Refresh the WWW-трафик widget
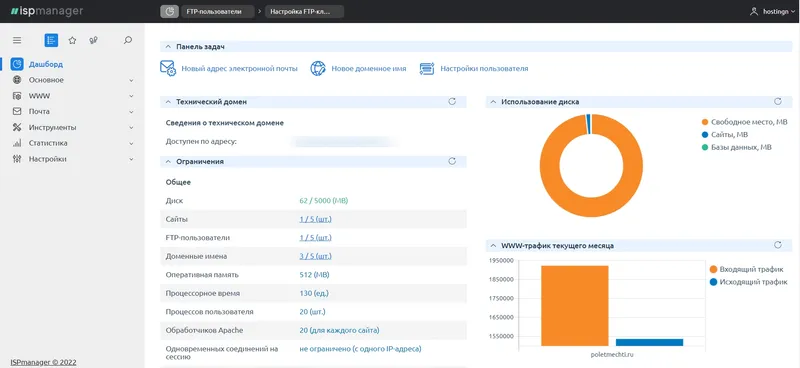This screenshot has width=800, height=368. coord(778,245)
